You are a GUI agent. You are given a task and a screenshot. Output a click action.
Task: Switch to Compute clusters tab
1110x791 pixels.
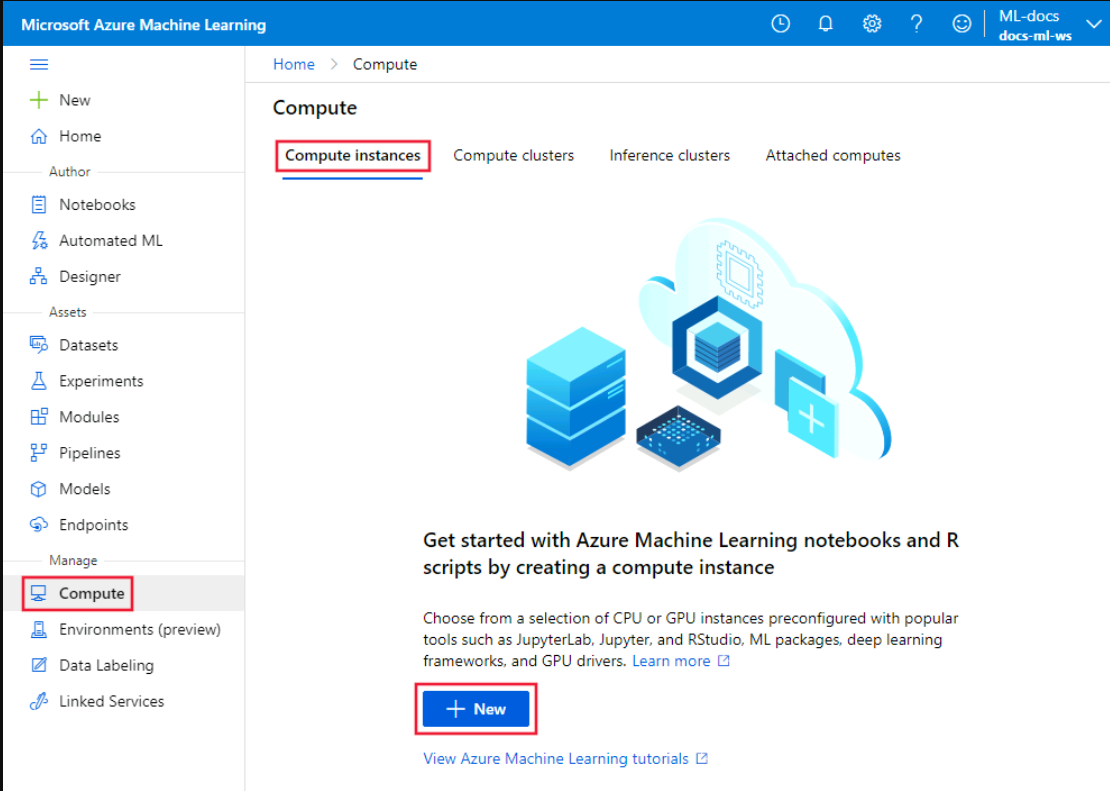click(513, 156)
